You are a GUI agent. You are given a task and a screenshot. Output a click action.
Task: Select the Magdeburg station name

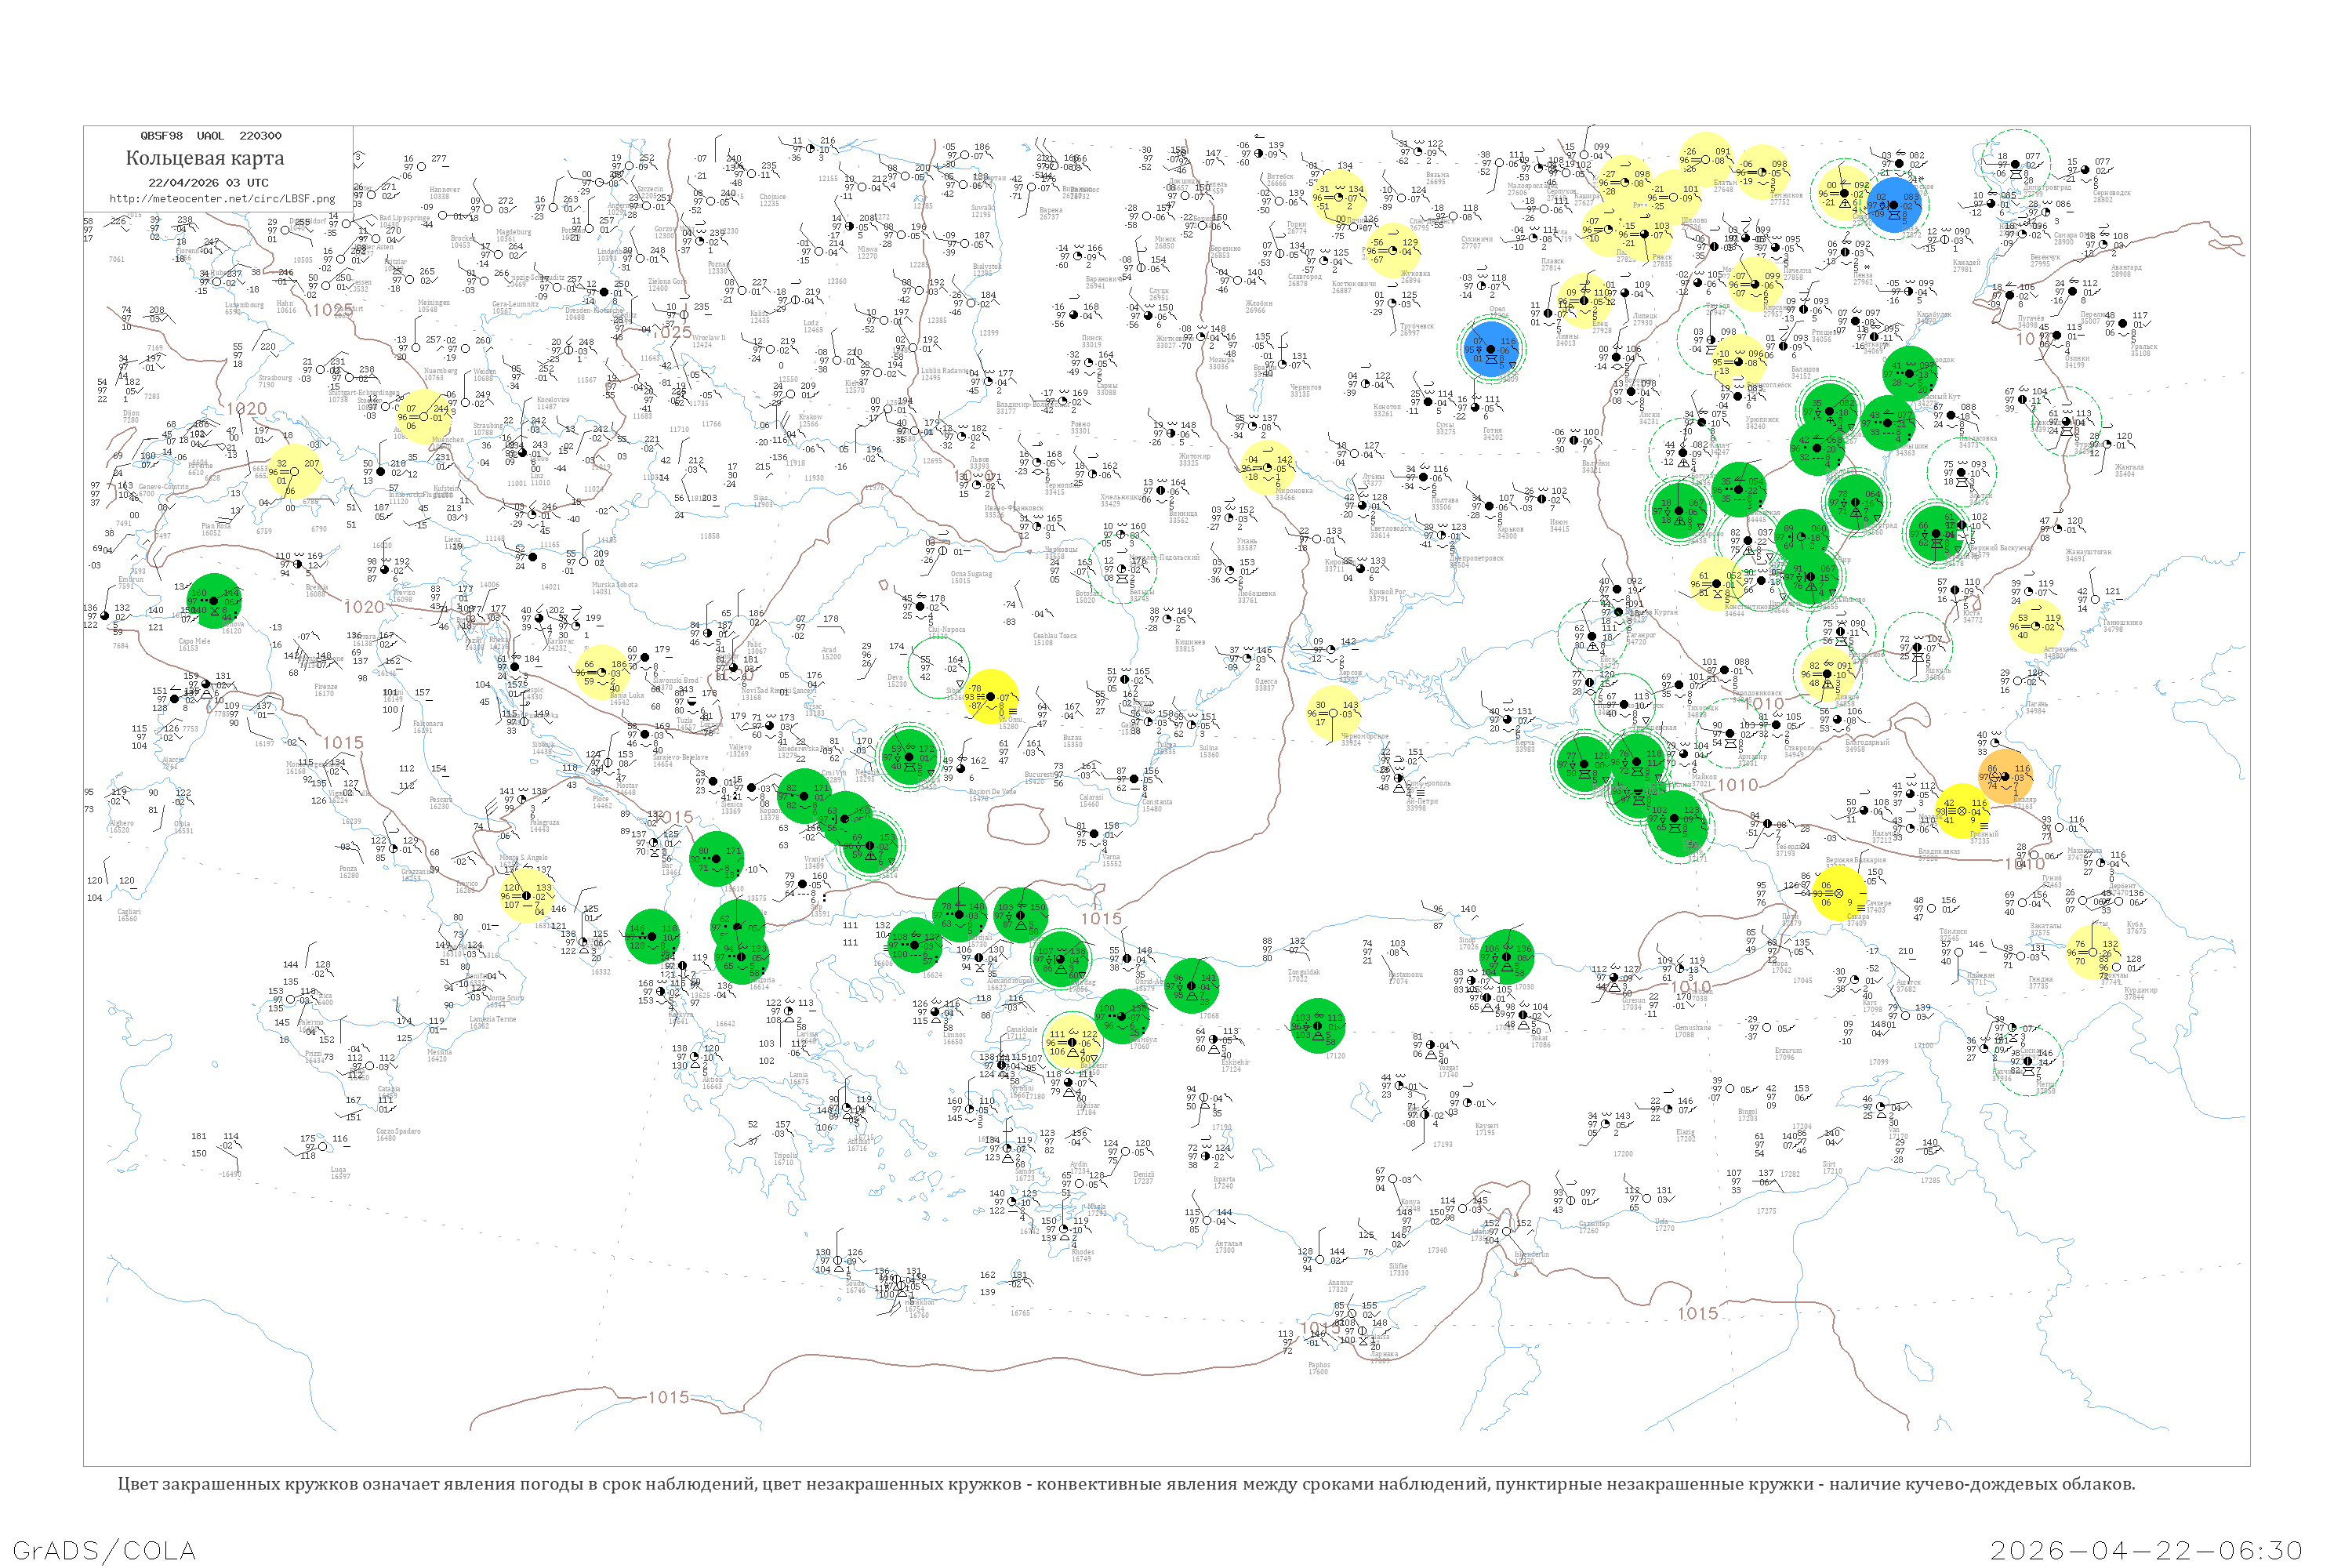point(514,233)
